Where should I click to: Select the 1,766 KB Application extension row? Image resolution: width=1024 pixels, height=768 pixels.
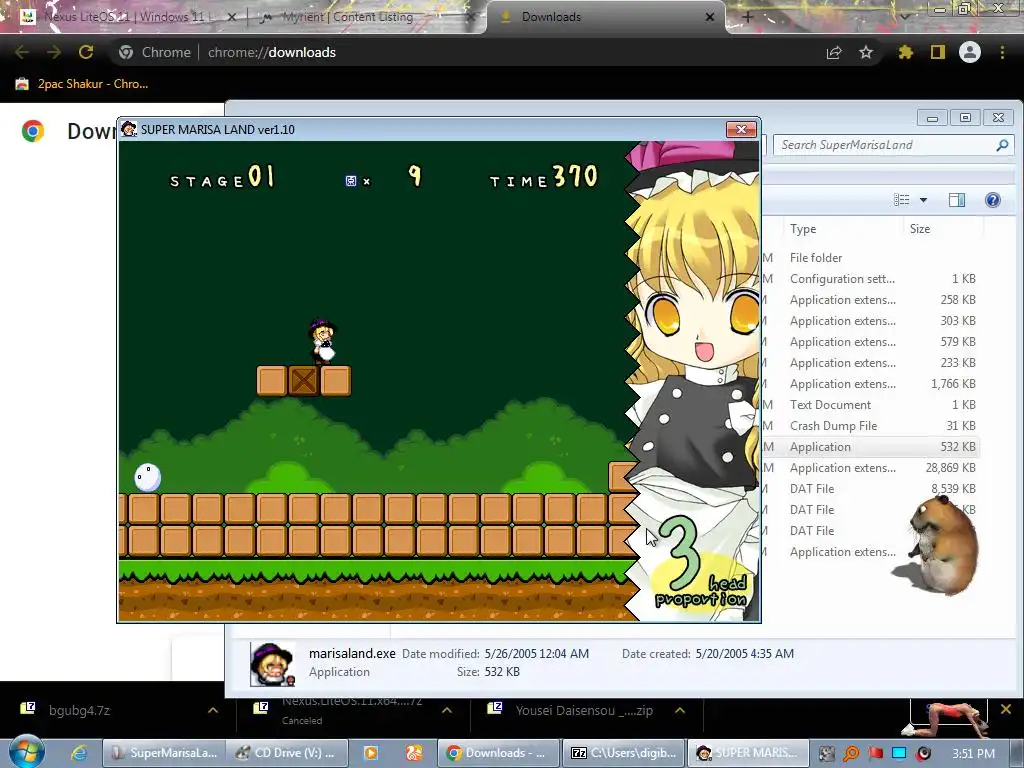[x=871, y=383]
